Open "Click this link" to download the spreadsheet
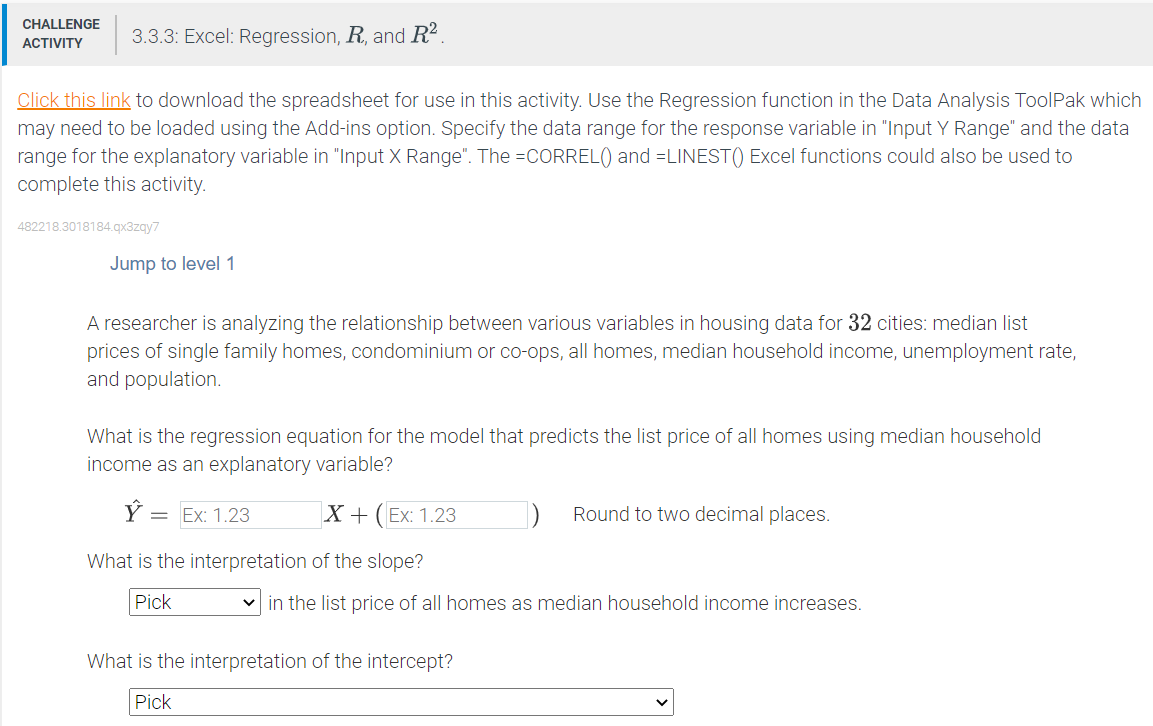Image resolution: width=1153 pixels, height=726 pixels. coord(74,100)
